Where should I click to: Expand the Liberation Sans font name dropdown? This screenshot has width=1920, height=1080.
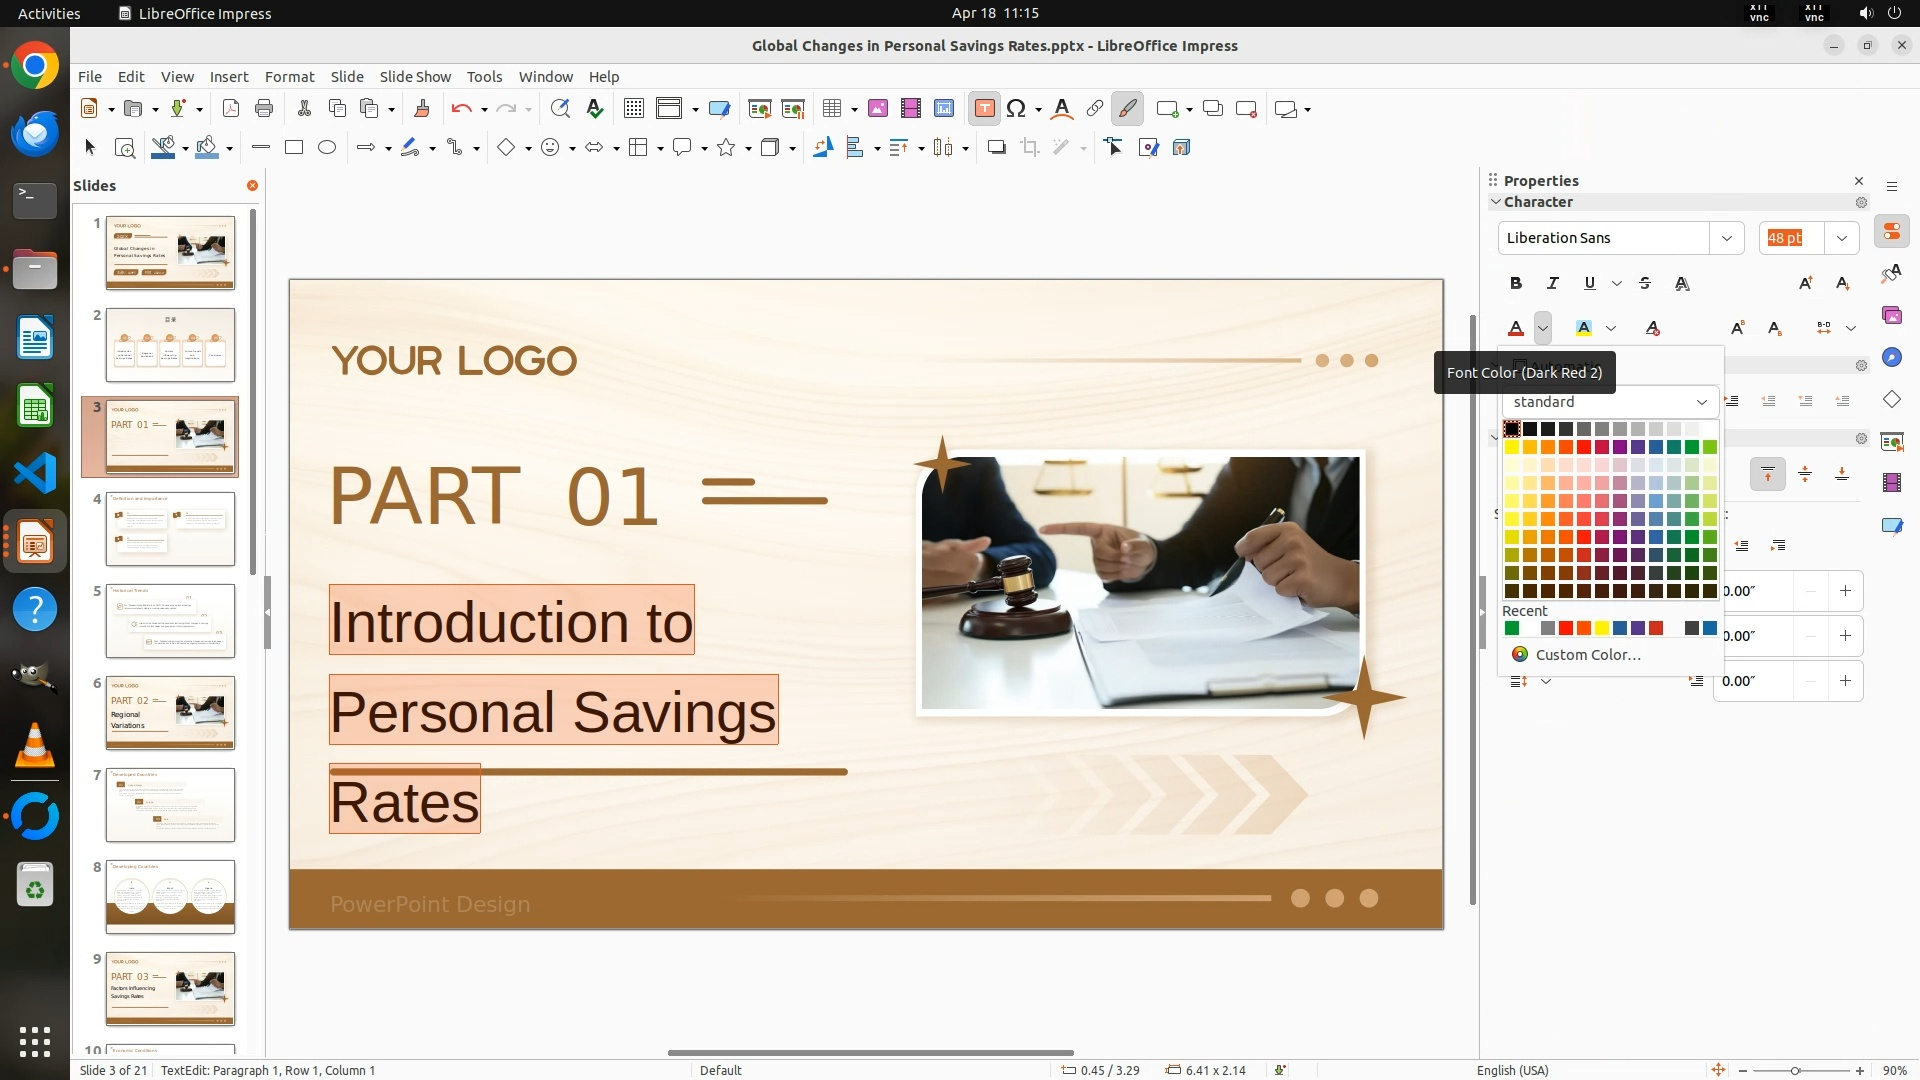point(1726,238)
